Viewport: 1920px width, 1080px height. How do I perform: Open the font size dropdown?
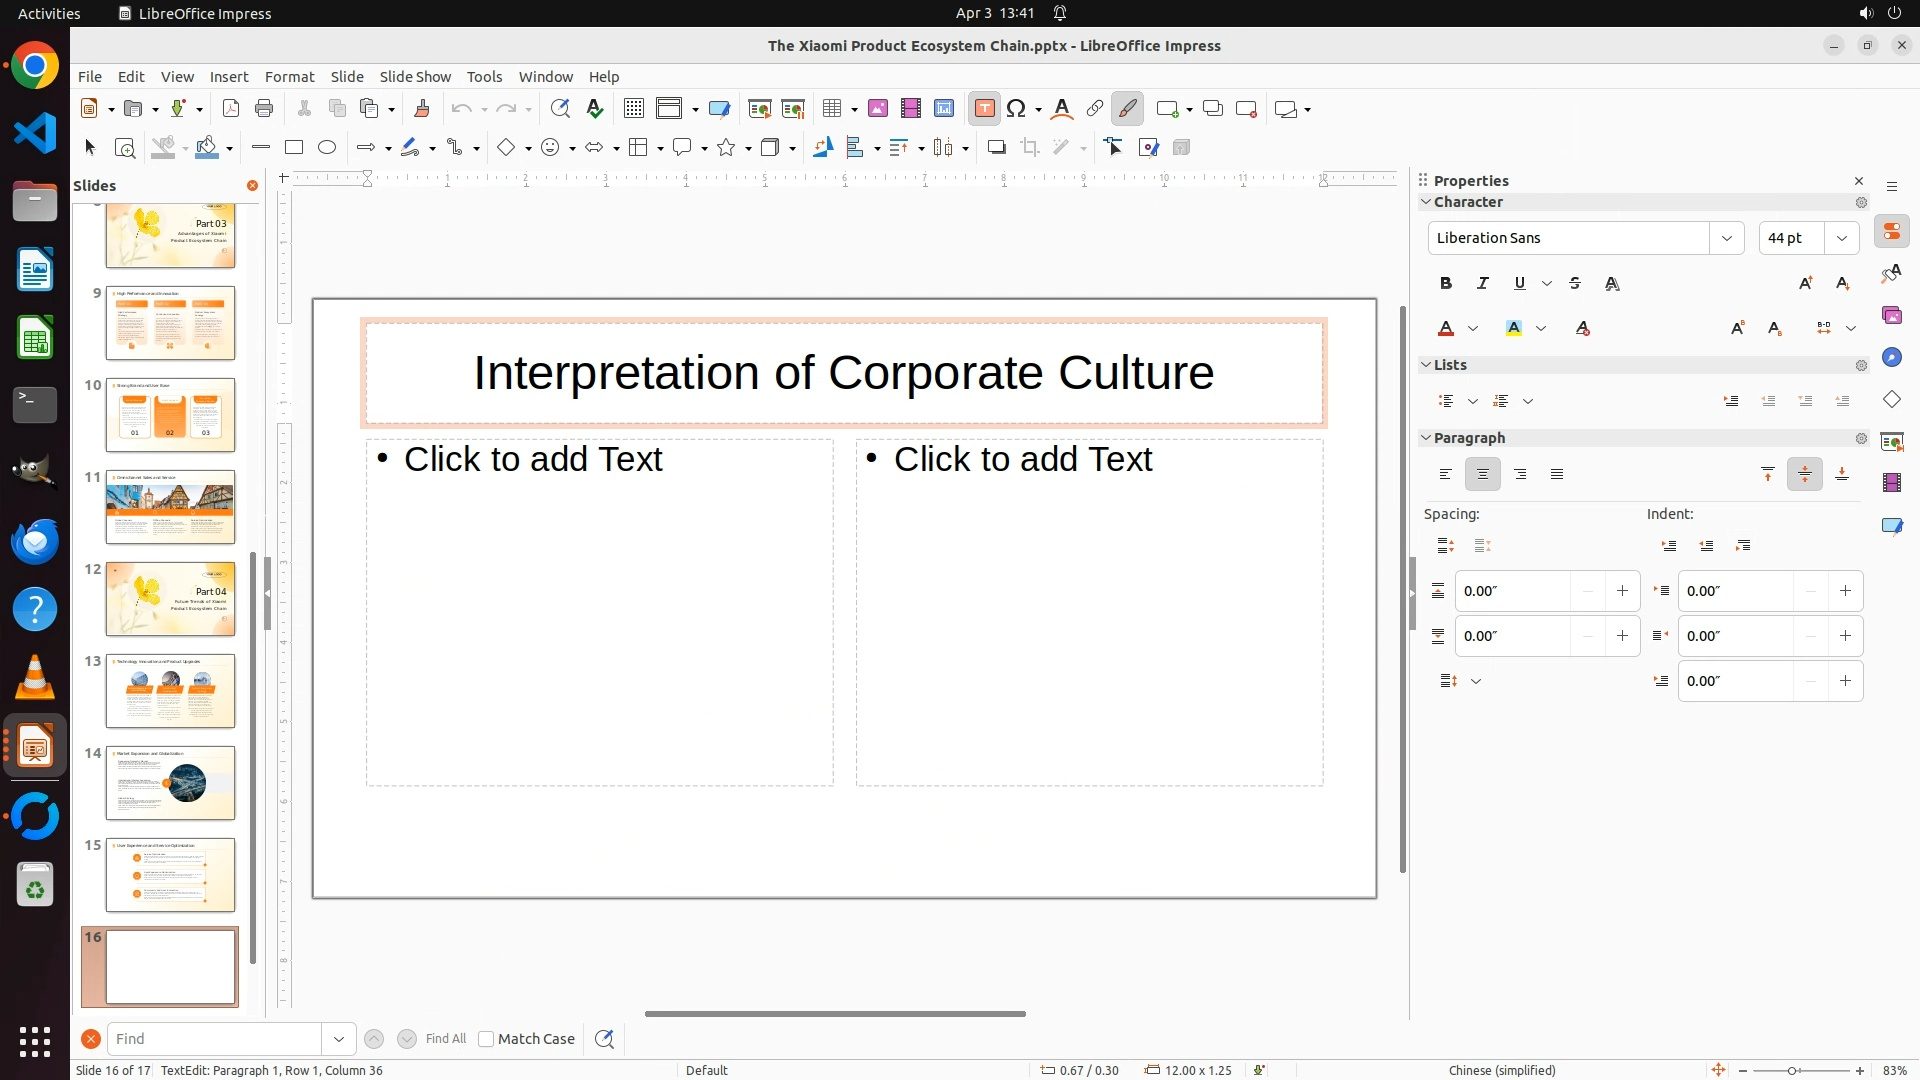[x=1842, y=238]
